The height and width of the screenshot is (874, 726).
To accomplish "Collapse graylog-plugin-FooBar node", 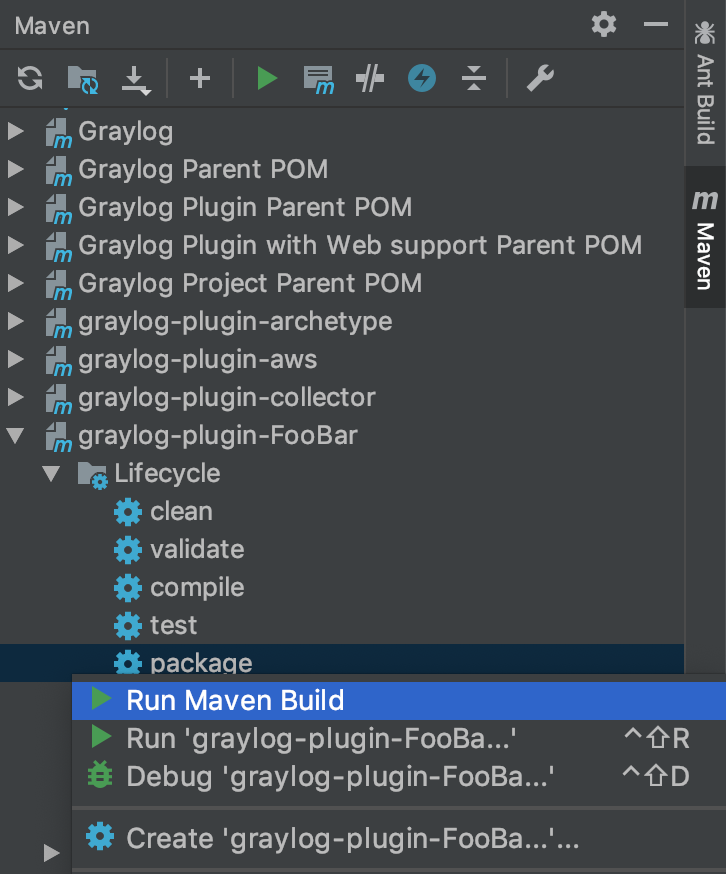I will point(16,435).
